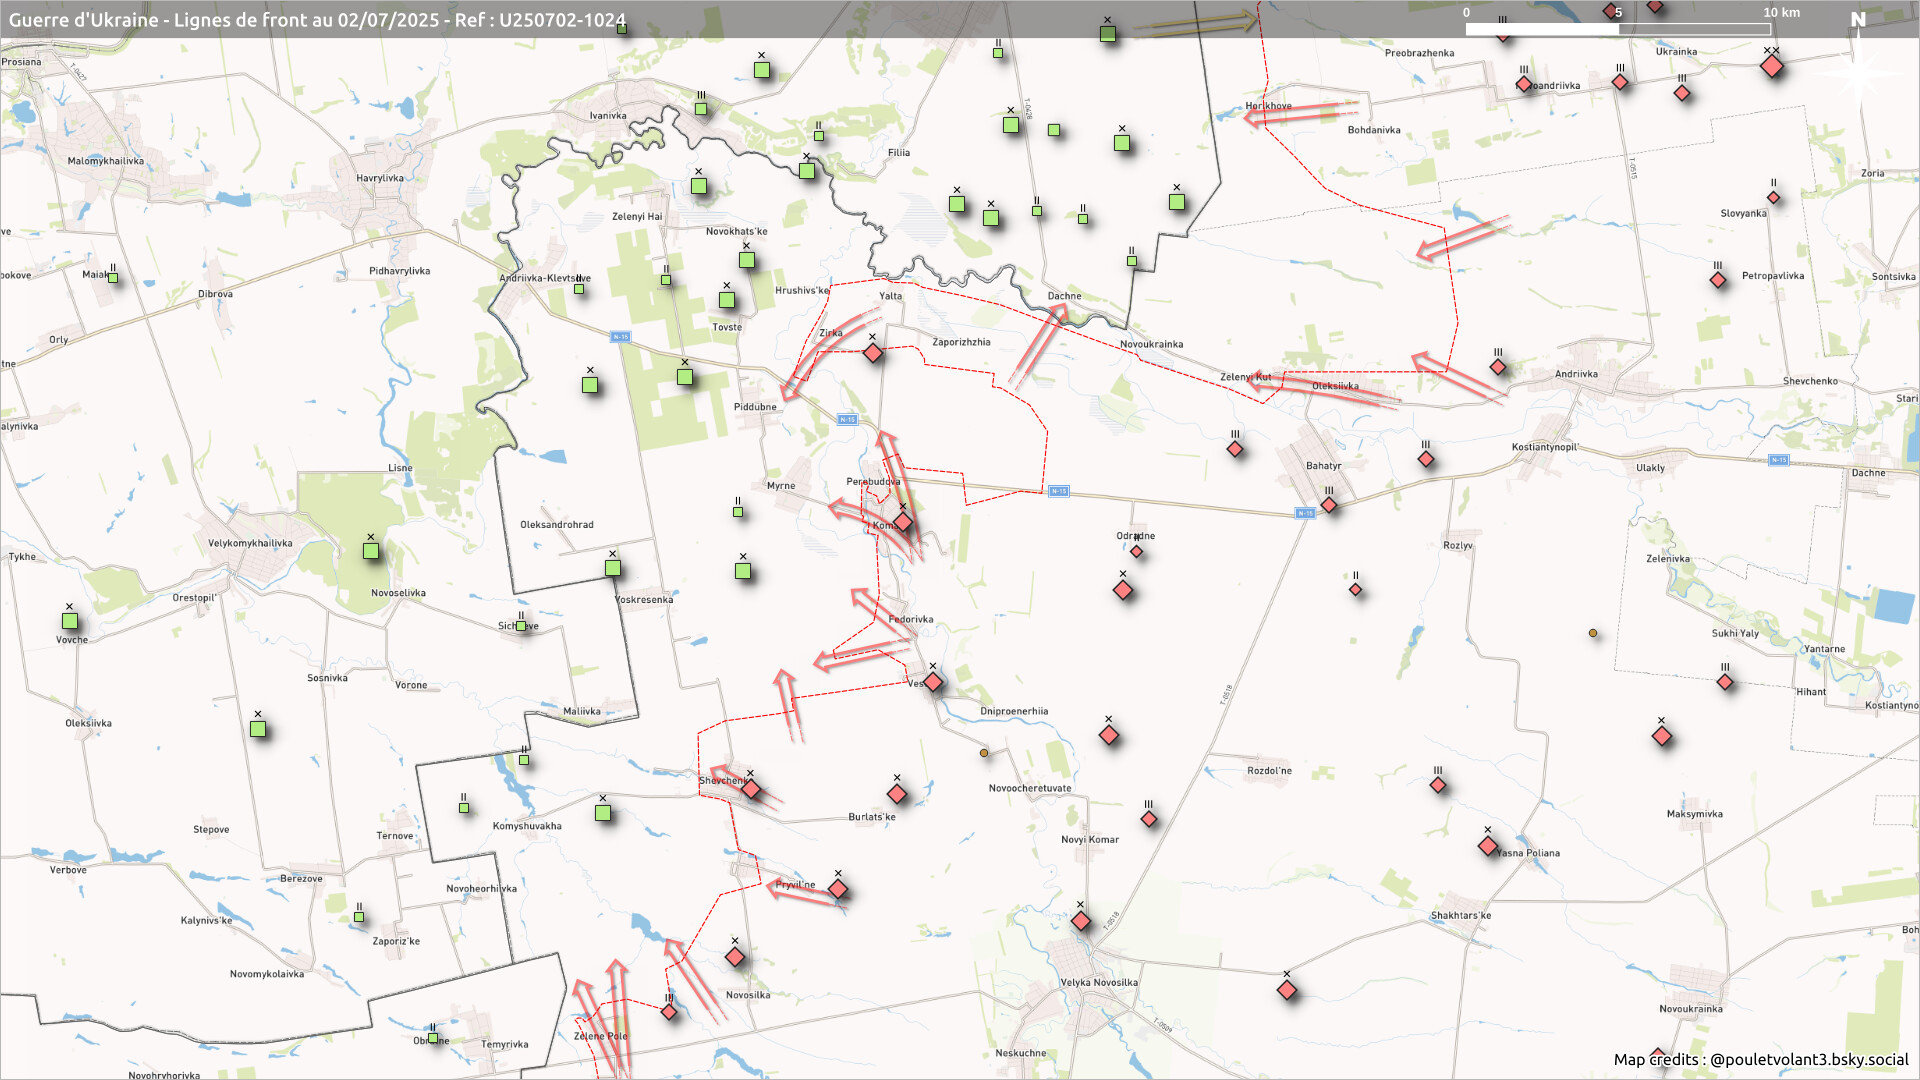Click green square marker above Komyshuvakha
Image resolution: width=1920 pixels, height=1080 pixels.
click(603, 813)
